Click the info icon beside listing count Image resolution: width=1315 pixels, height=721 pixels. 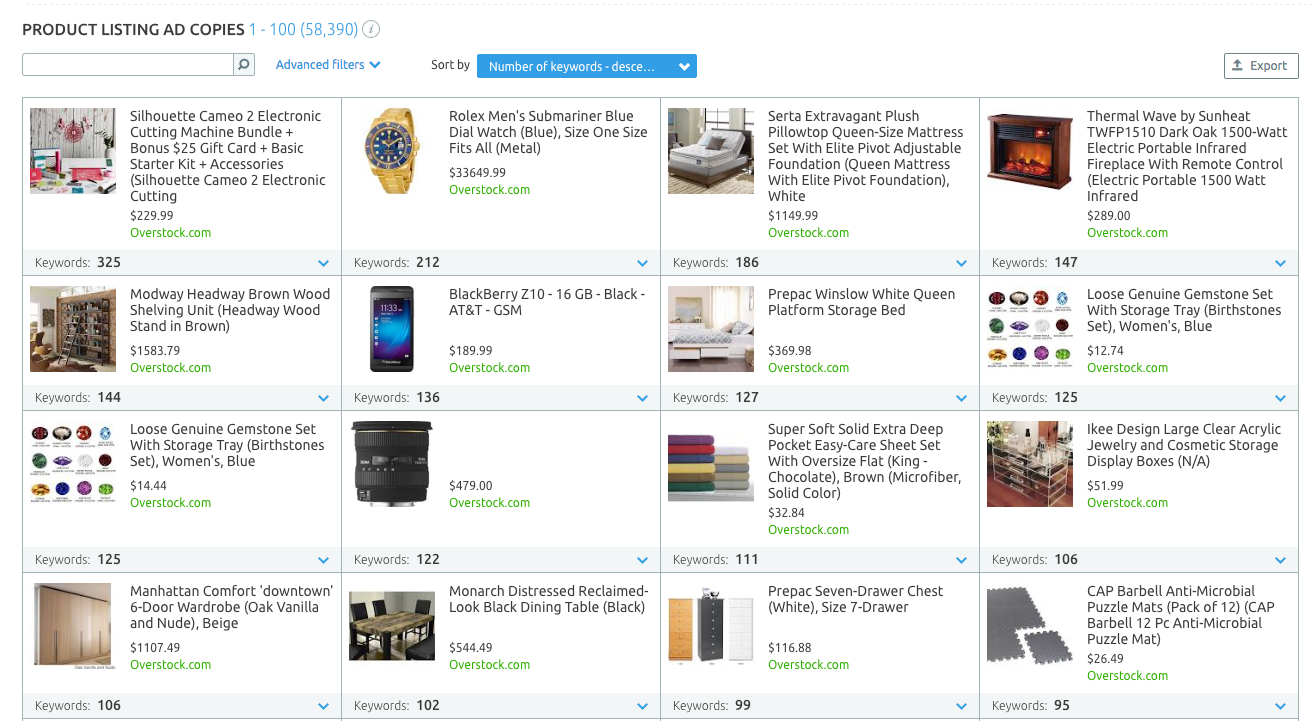click(x=371, y=30)
